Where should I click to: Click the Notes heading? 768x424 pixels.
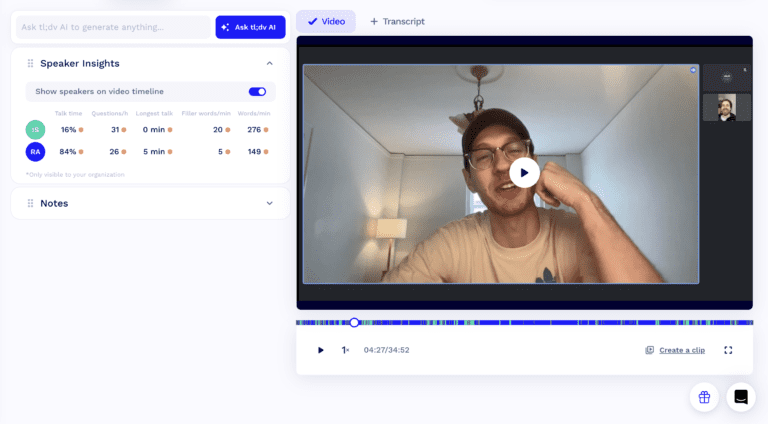(54, 203)
